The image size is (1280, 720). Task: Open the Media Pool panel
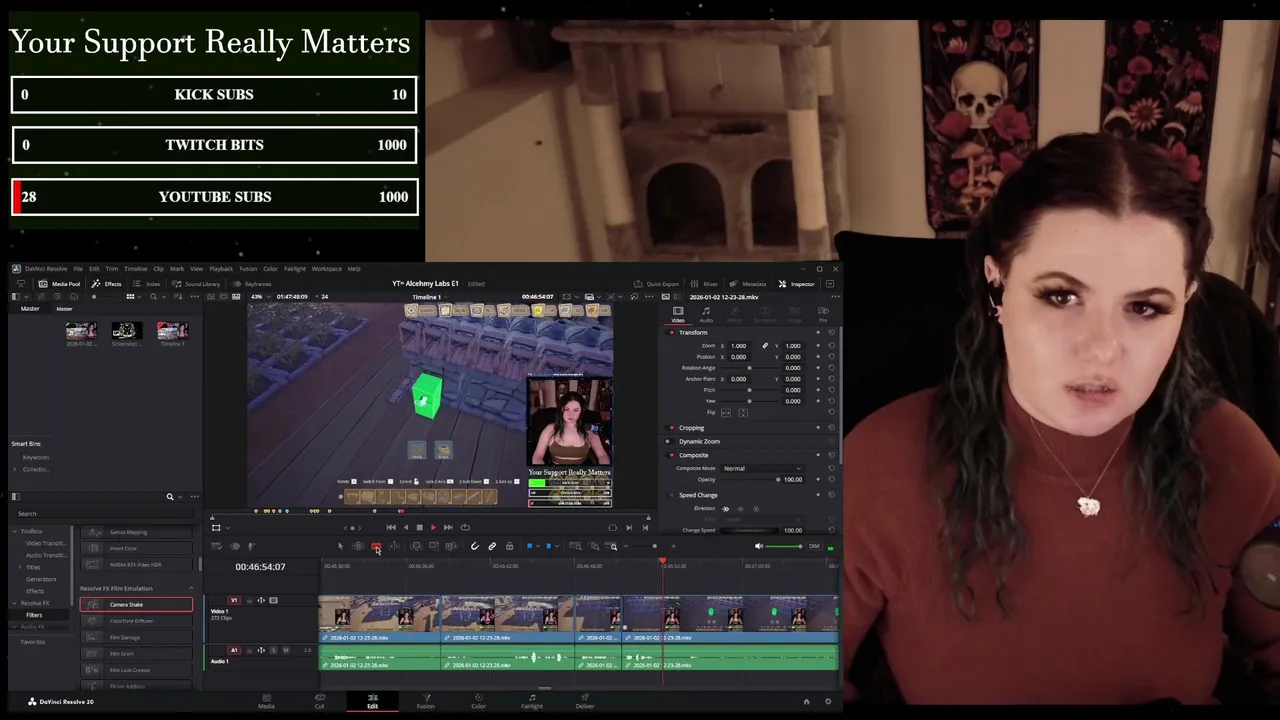pos(60,284)
